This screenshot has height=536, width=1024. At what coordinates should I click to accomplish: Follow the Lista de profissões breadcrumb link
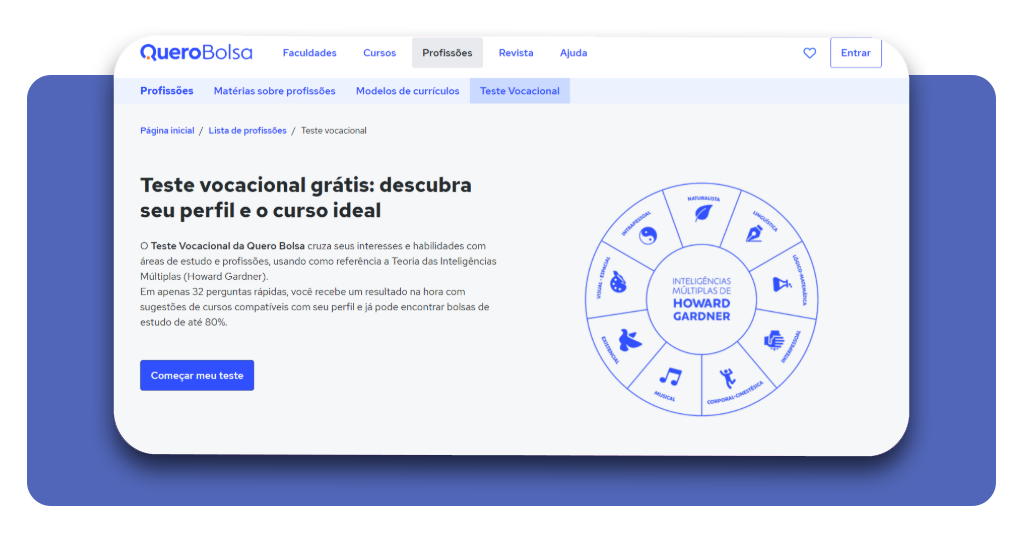[248, 131]
